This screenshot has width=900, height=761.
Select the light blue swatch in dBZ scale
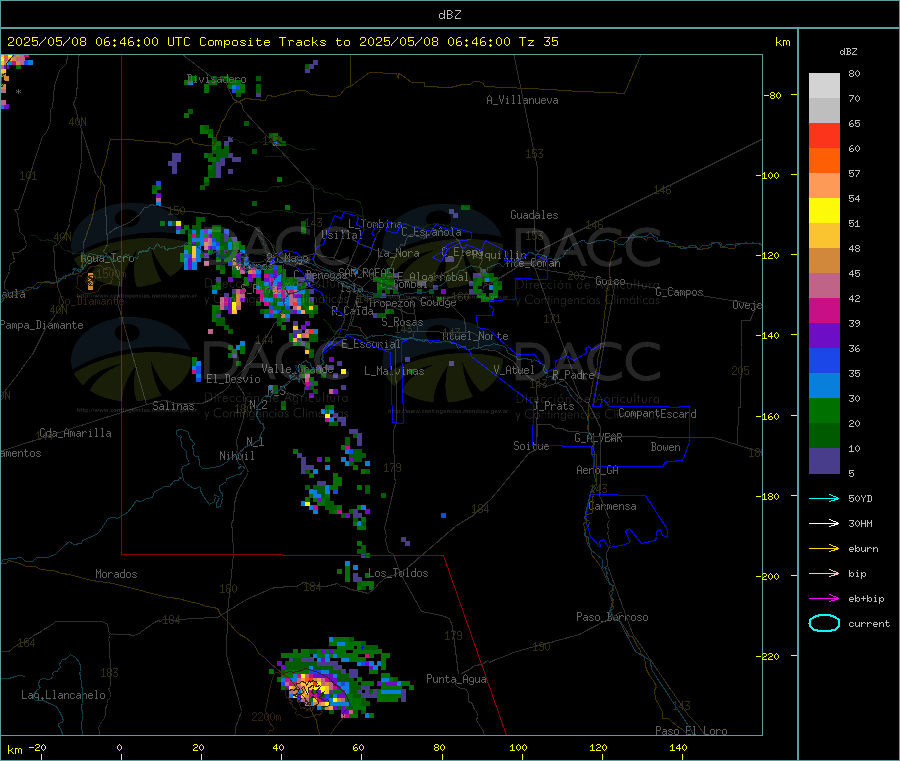824,386
